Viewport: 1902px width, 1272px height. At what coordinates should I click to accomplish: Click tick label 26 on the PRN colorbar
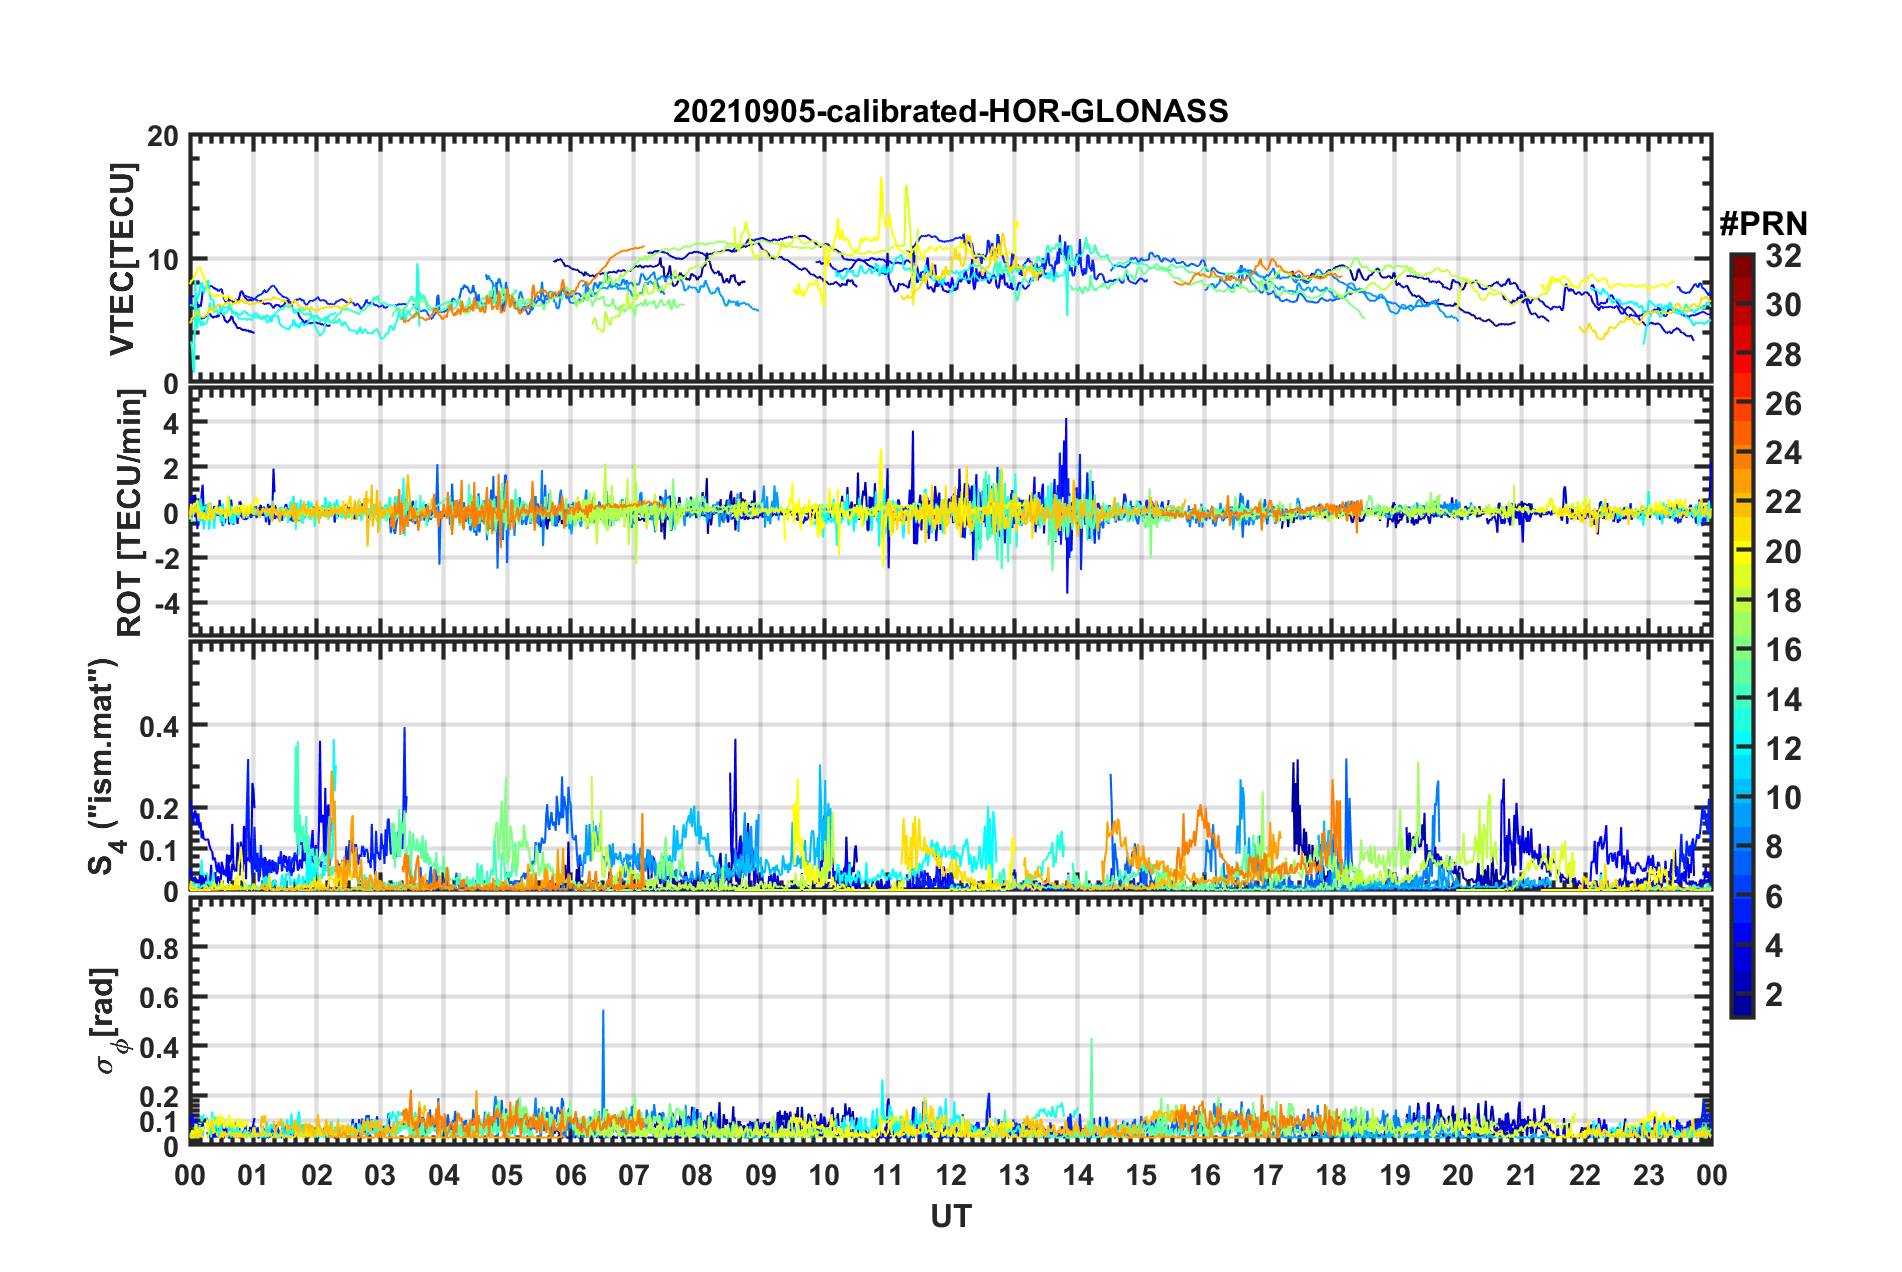(x=1783, y=404)
